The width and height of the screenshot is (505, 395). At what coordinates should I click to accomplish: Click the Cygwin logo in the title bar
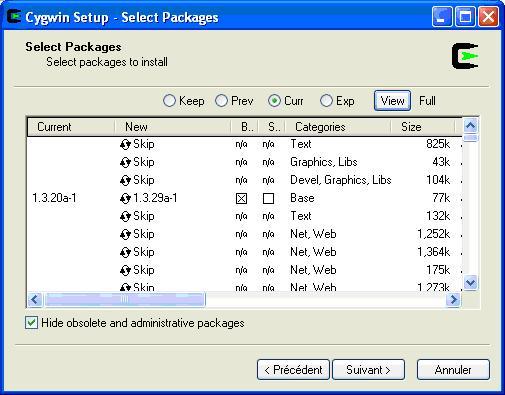14,17
